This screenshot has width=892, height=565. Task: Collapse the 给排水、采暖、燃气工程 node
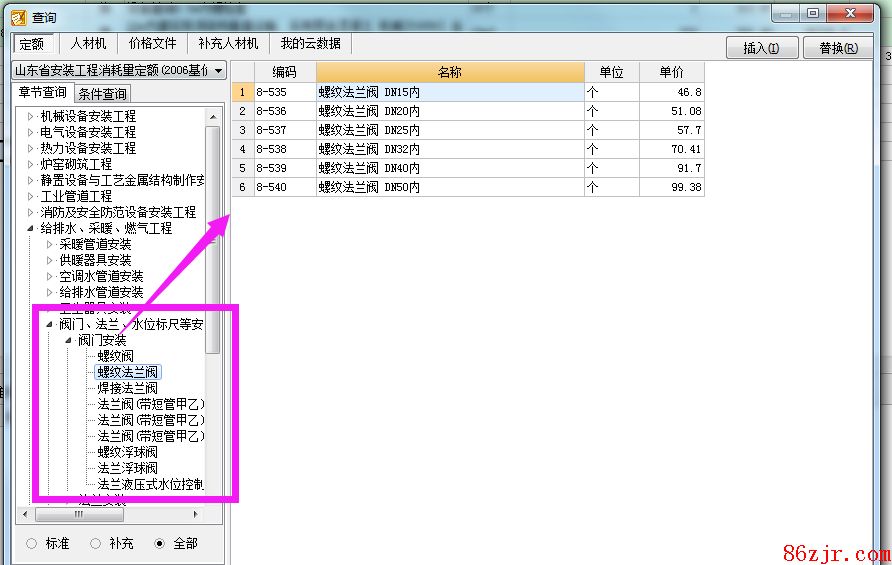tap(31, 228)
